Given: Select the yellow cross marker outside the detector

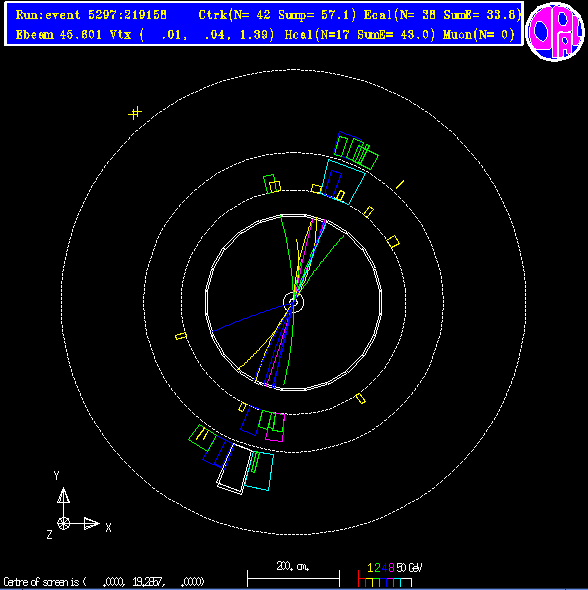Looking at the screenshot, I should pyautogui.click(x=135, y=113).
